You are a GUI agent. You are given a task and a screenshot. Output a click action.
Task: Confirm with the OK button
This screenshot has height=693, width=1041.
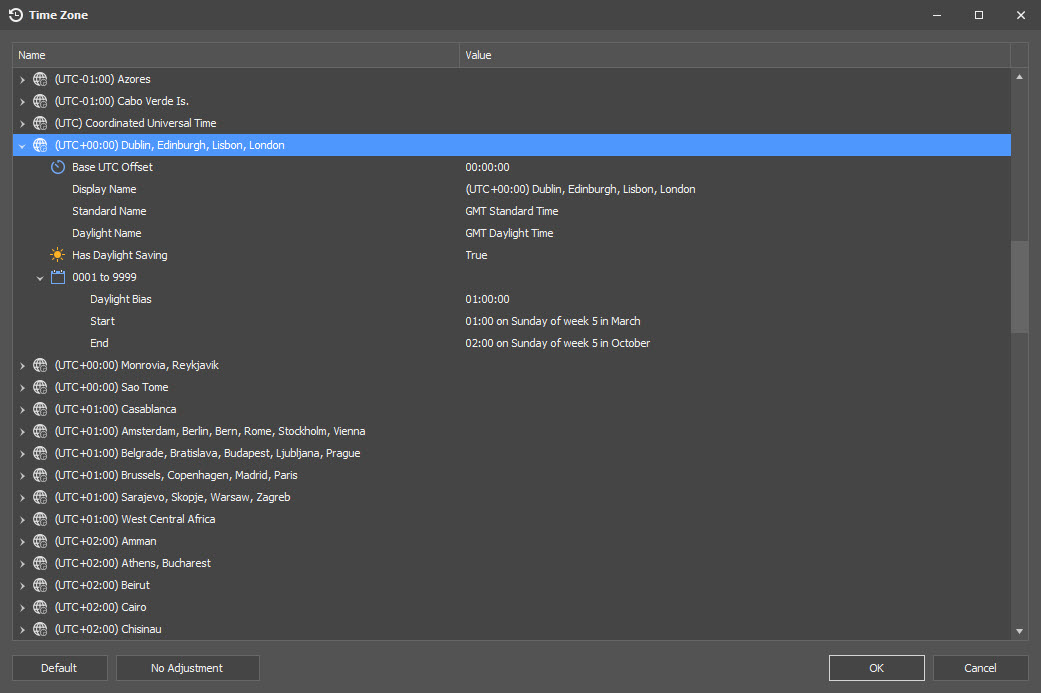(x=876, y=668)
